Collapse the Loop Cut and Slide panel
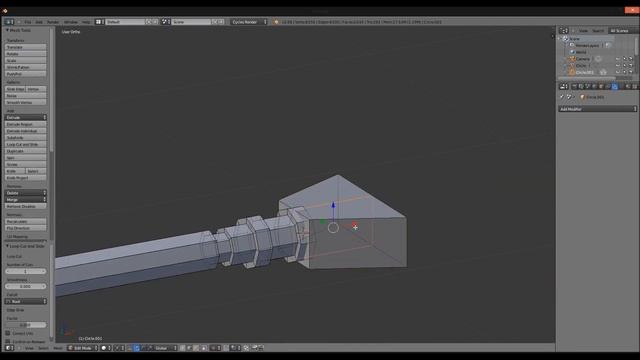 [x=7, y=246]
